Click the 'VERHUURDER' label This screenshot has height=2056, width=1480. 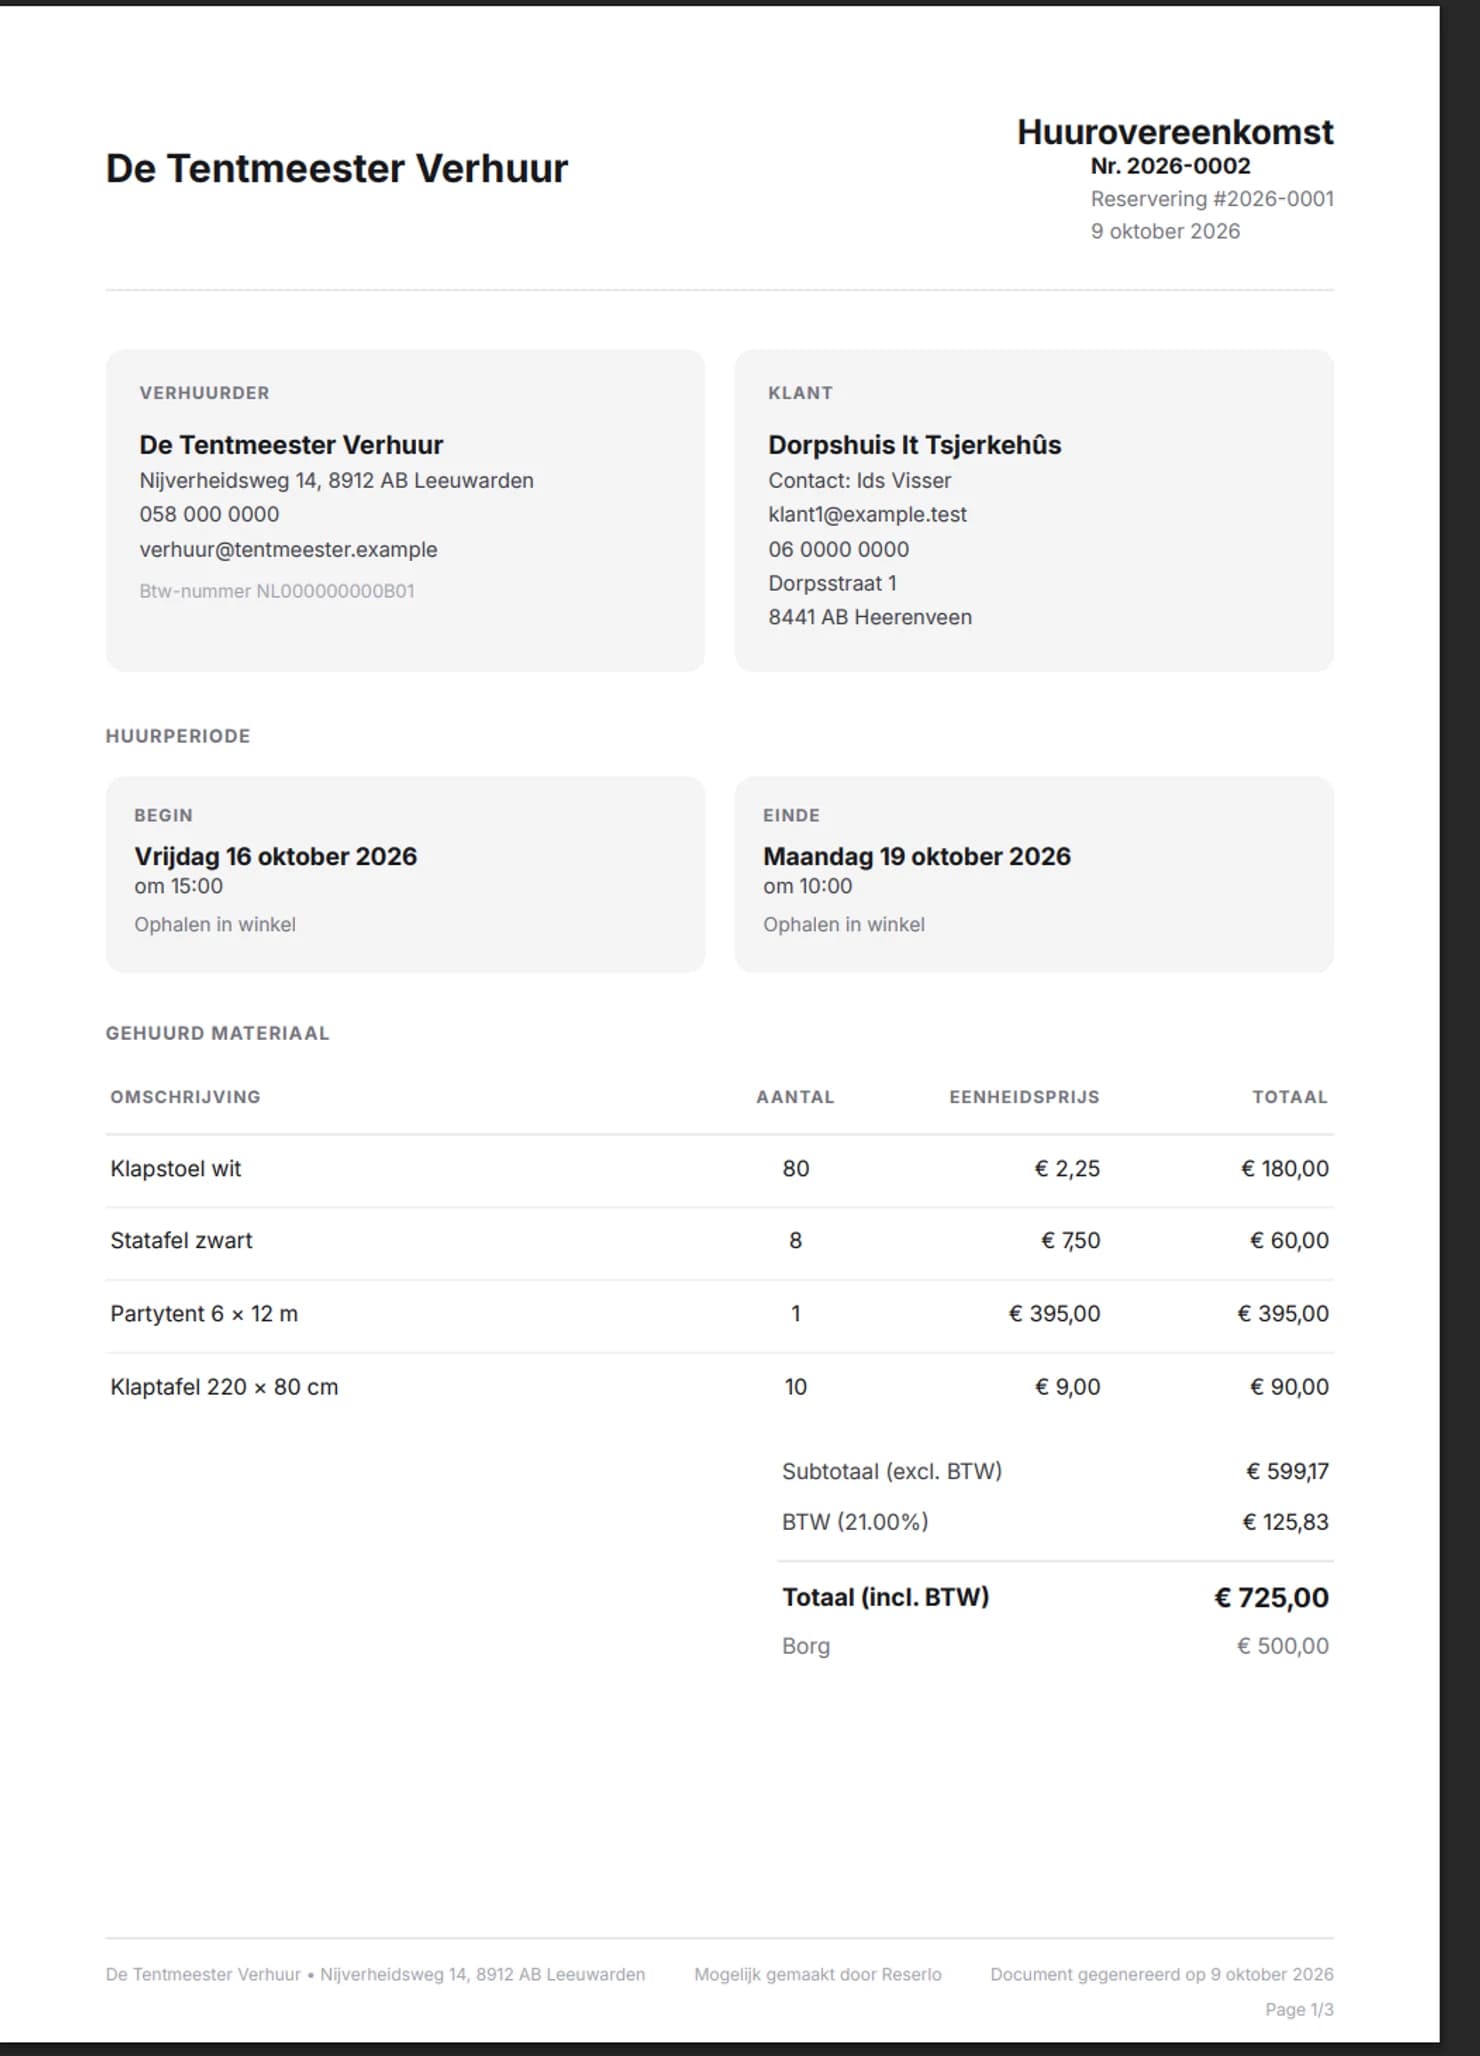point(204,393)
